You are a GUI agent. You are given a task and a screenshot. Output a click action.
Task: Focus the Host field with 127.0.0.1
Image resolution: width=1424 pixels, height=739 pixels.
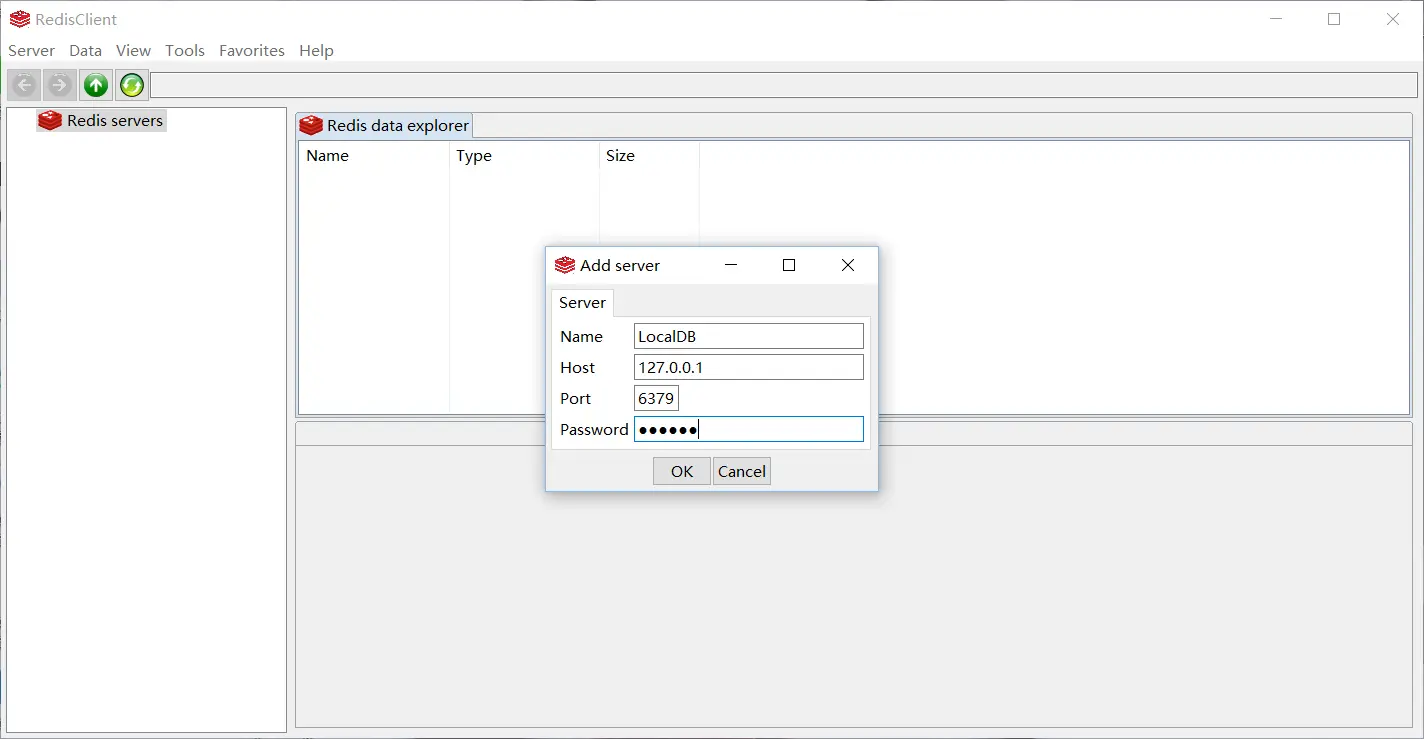click(749, 367)
